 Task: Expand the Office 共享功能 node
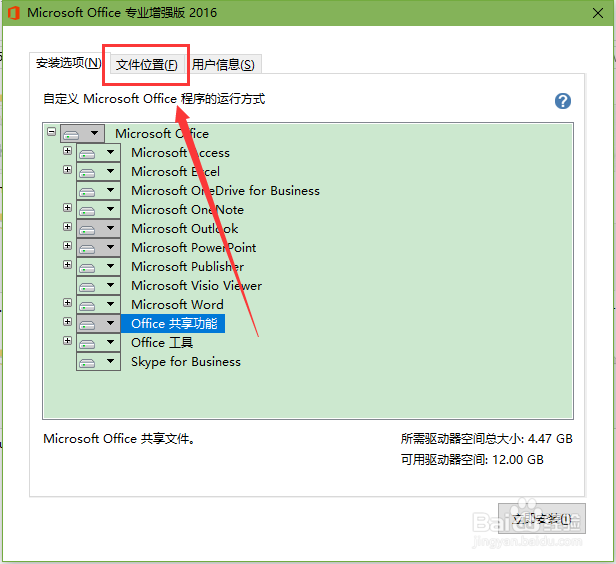click(68, 322)
